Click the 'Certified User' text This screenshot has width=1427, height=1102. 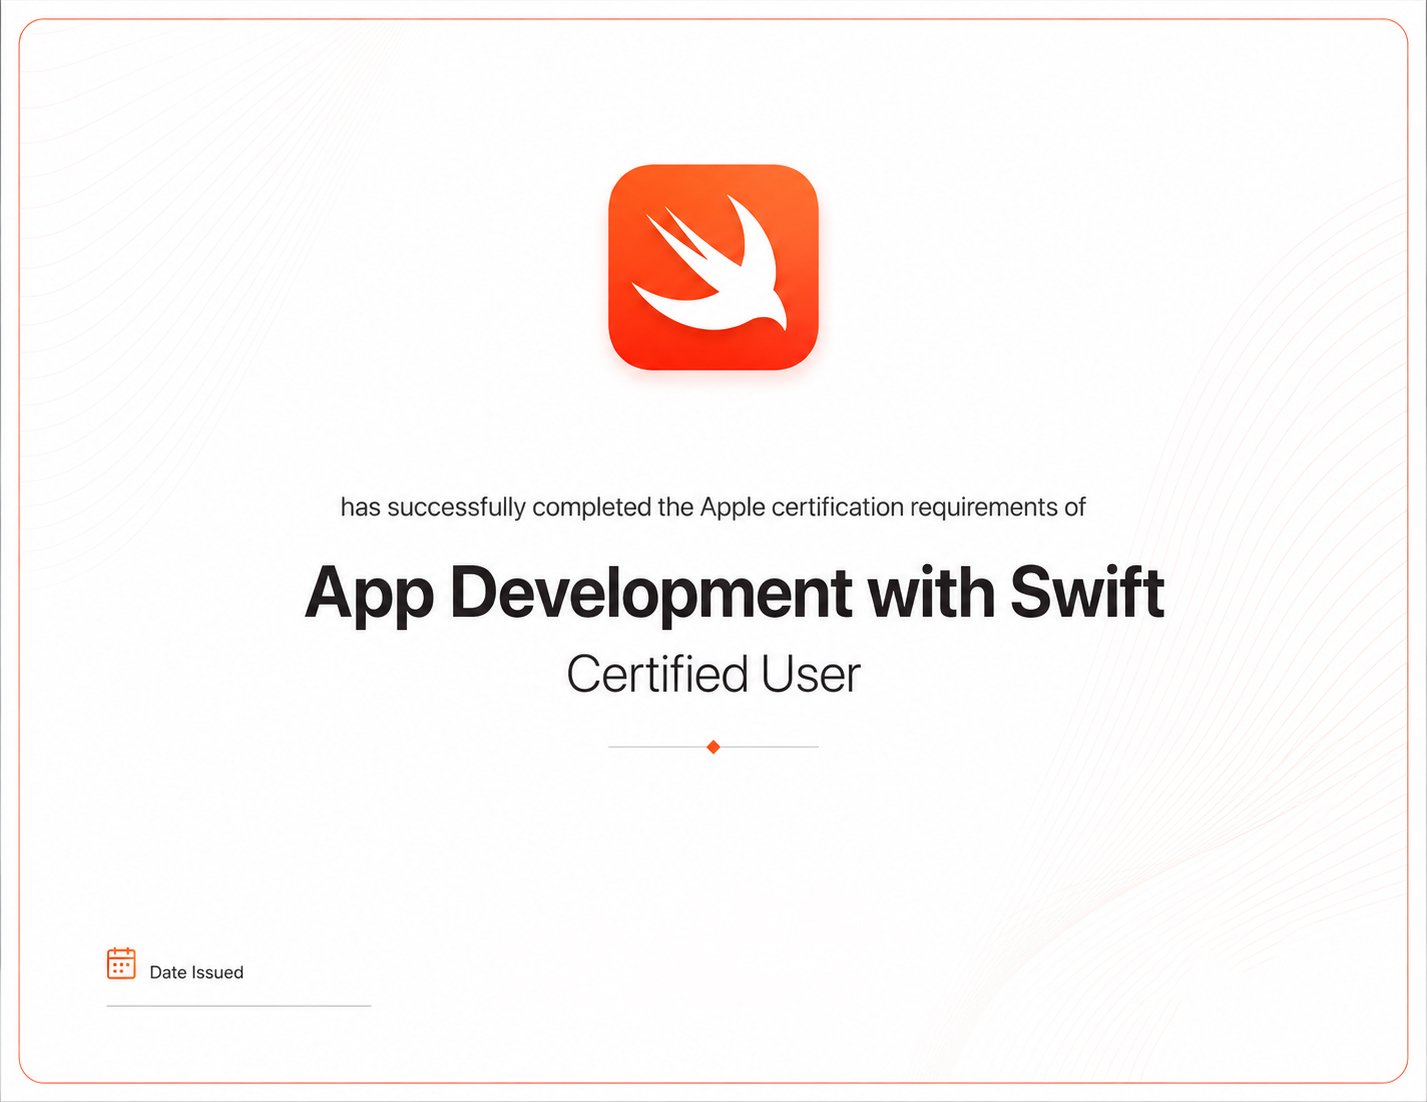(713, 674)
